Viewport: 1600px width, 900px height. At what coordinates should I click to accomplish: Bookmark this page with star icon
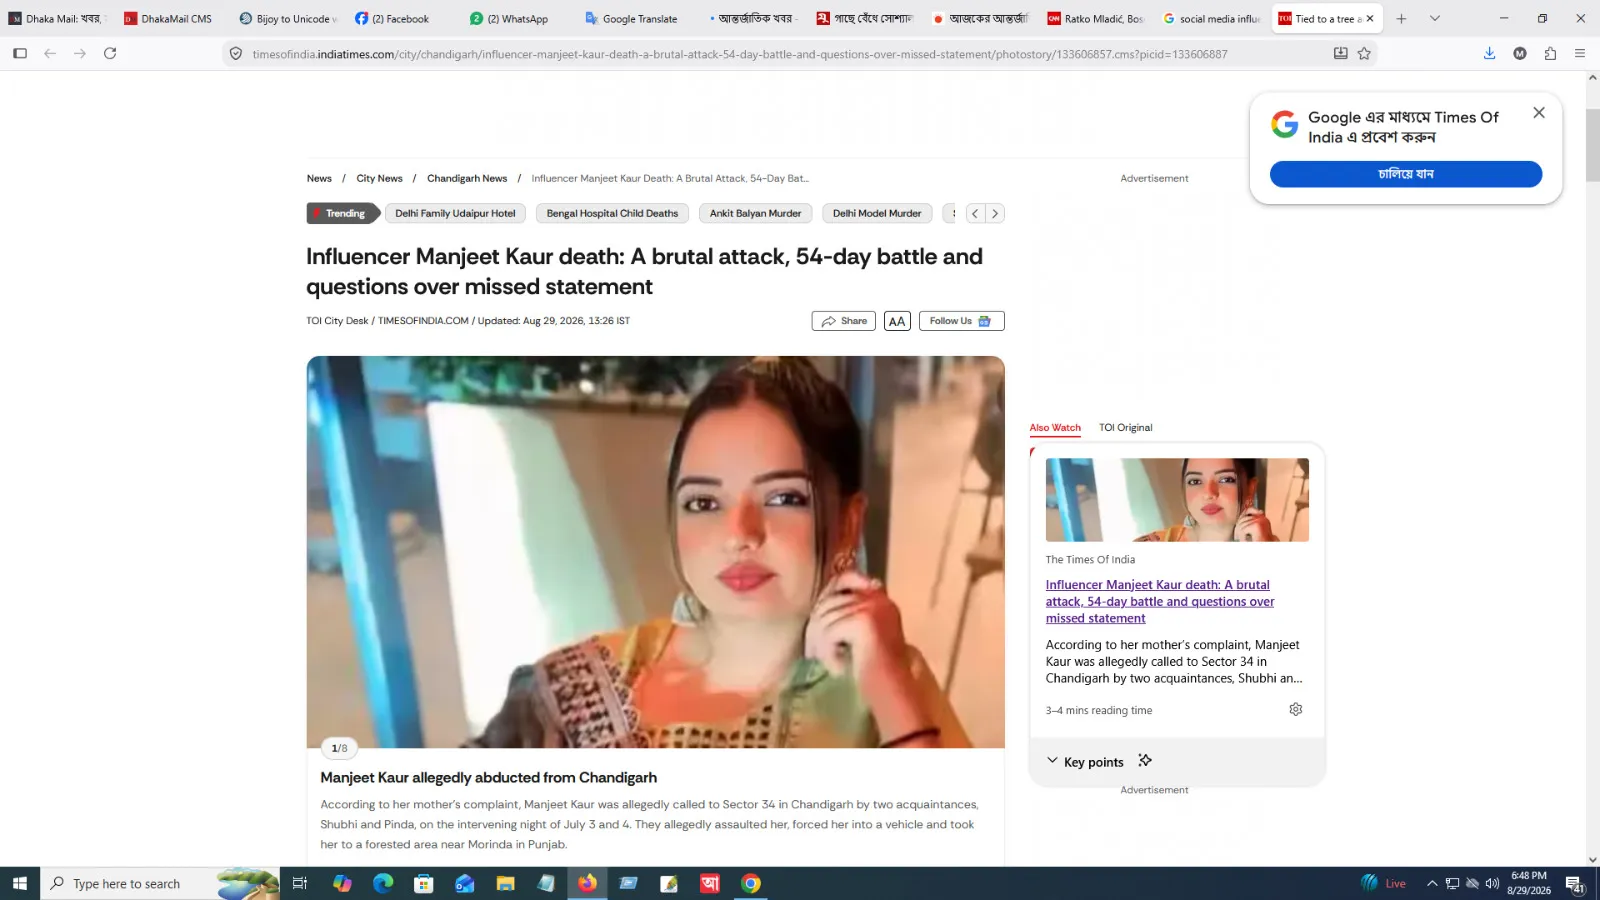tap(1364, 54)
